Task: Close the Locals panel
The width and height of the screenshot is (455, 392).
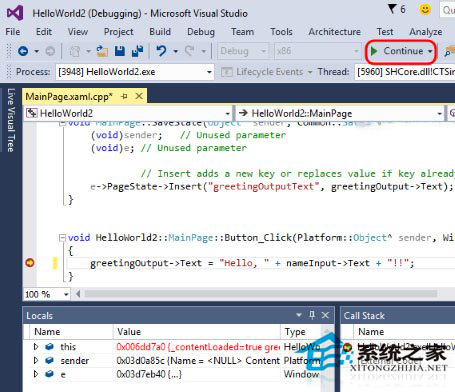Action: (325, 315)
